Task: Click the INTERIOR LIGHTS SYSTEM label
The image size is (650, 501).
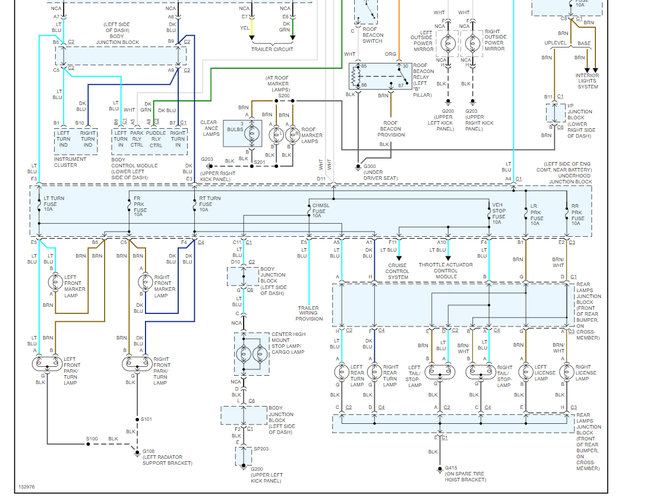Action: tap(587, 81)
